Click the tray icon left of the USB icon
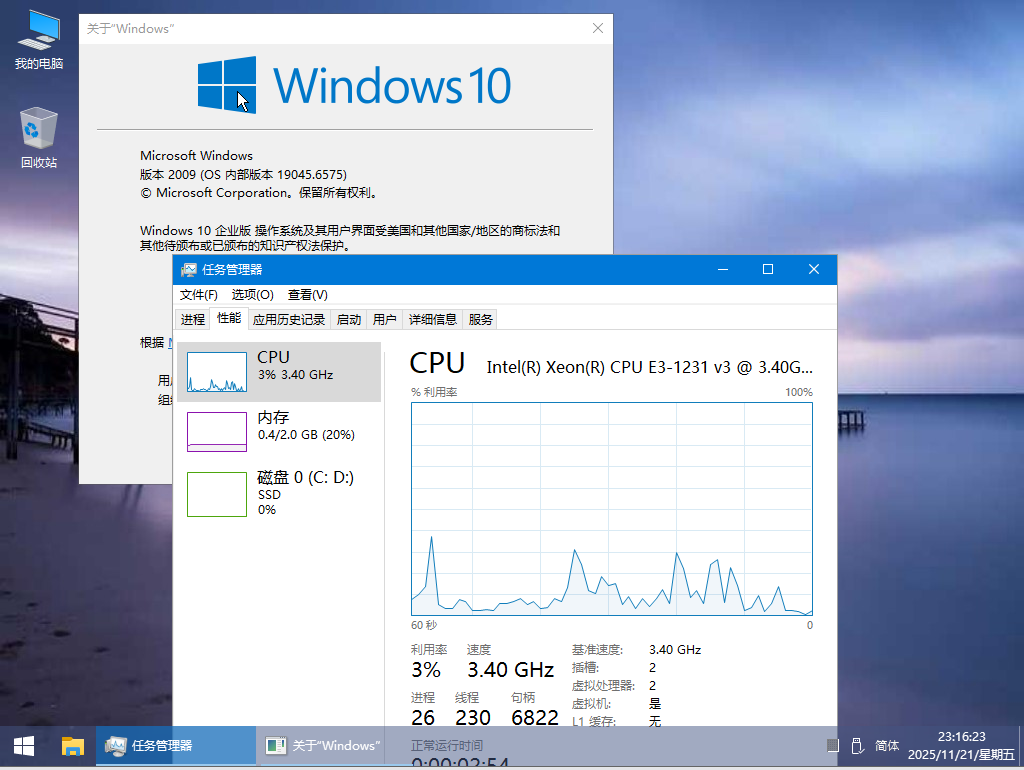The height and width of the screenshot is (770, 1024). point(832,746)
